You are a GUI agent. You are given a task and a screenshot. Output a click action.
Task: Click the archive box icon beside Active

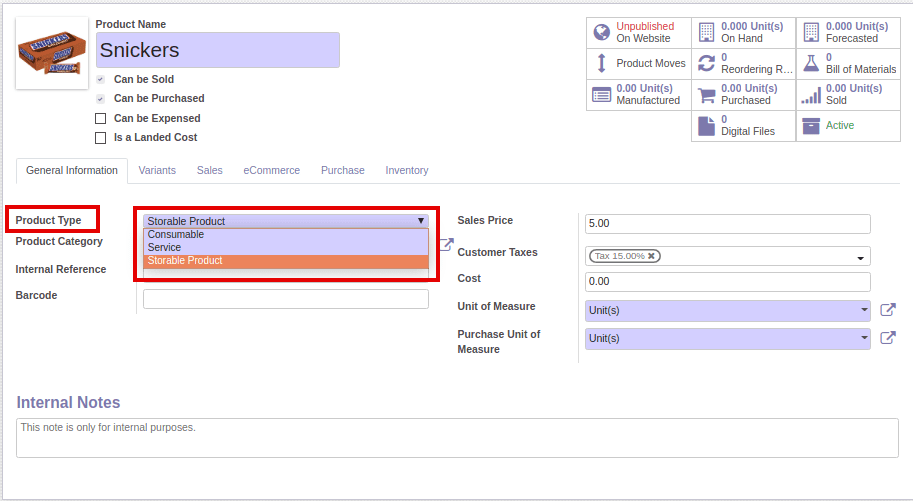(811, 125)
